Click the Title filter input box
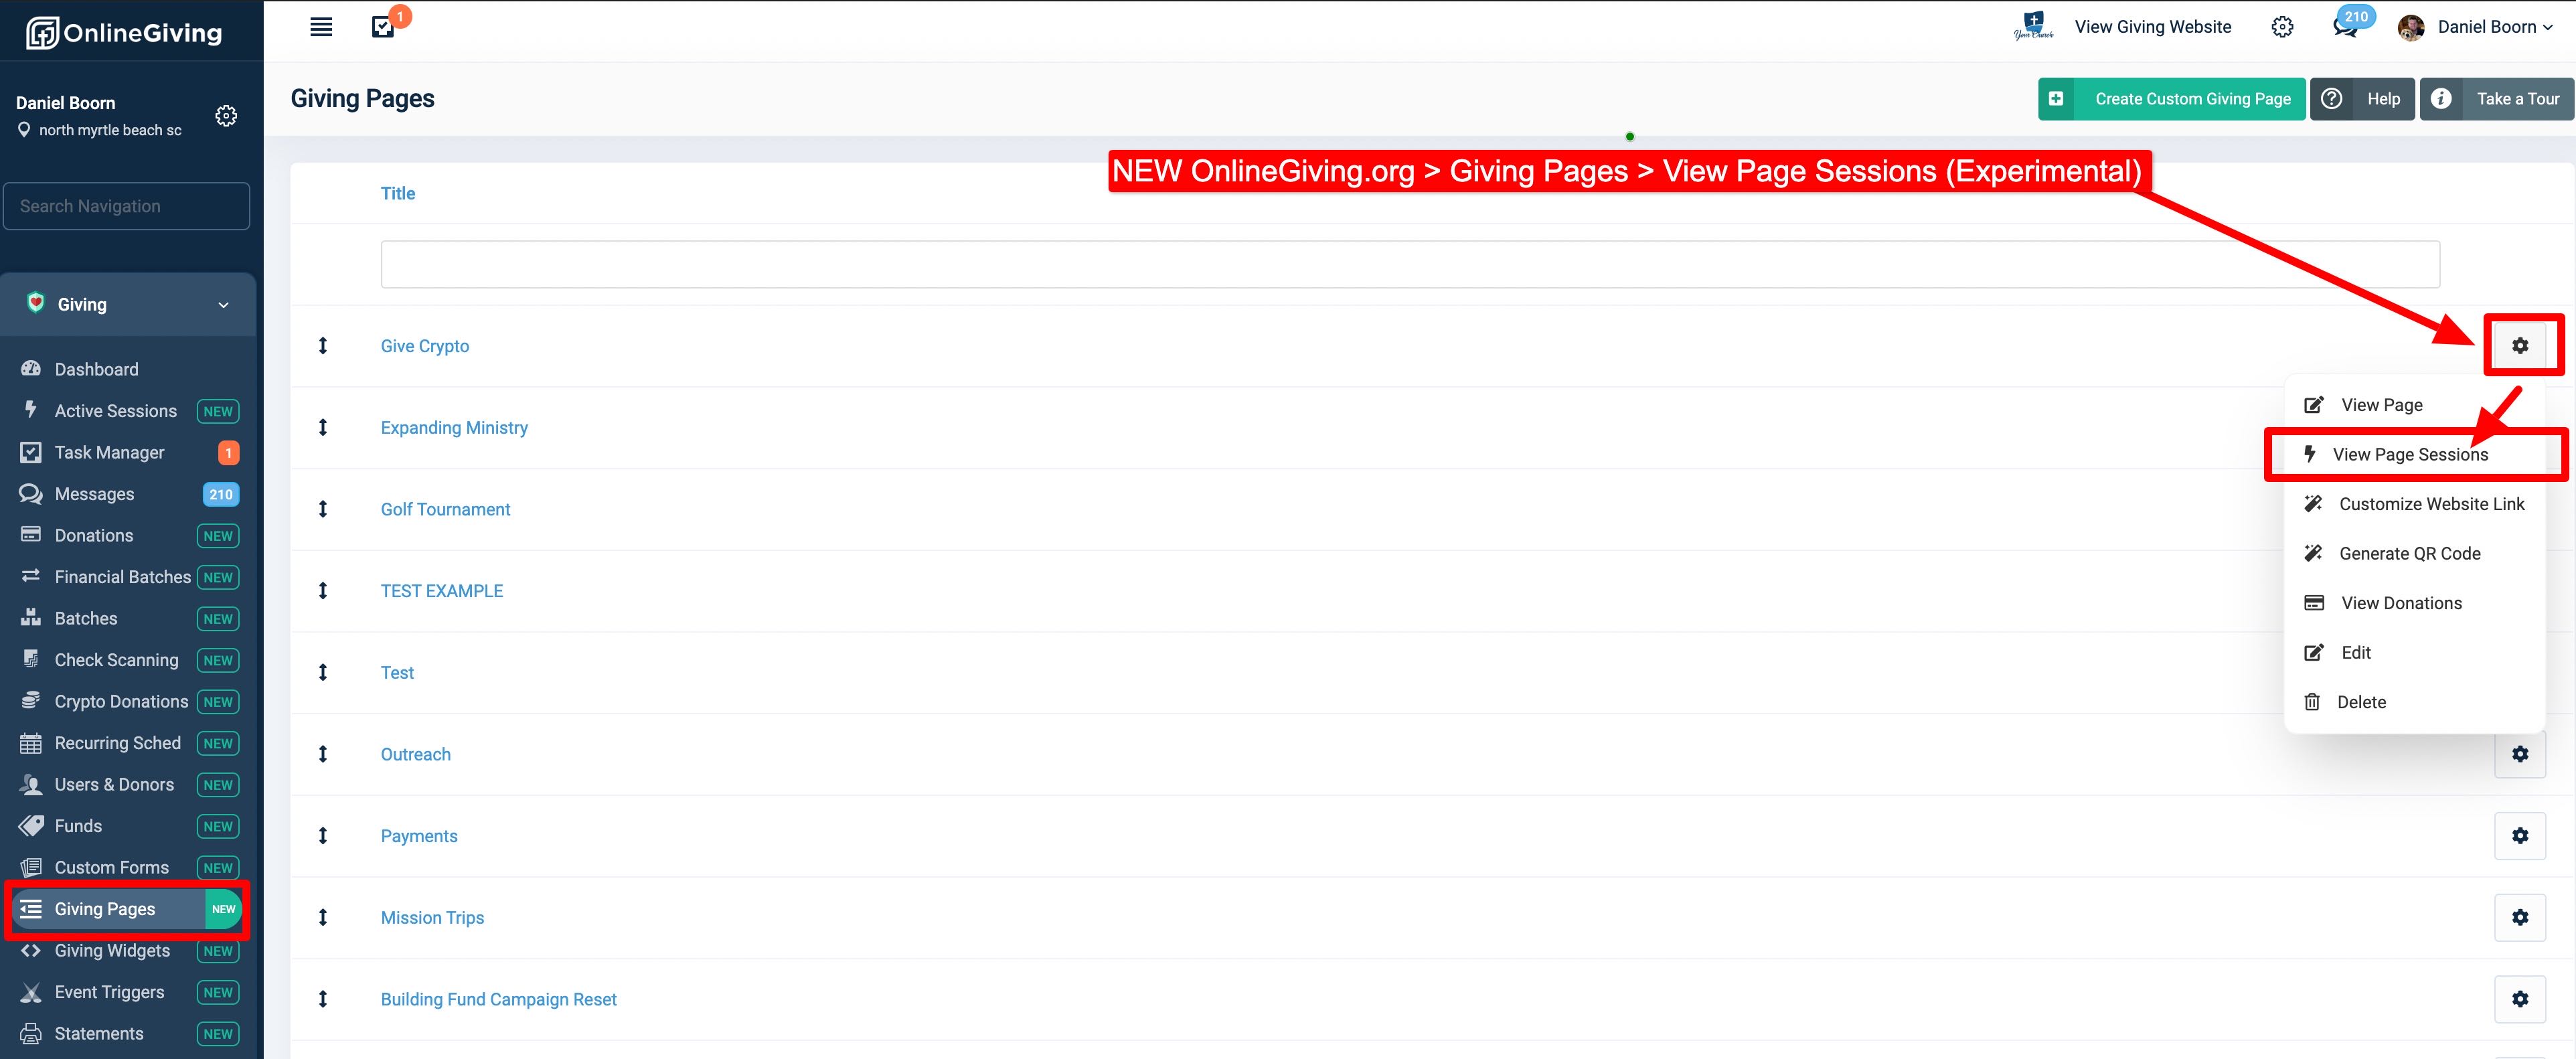Viewport: 2576px width, 1059px height. click(x=1410, y=264)
